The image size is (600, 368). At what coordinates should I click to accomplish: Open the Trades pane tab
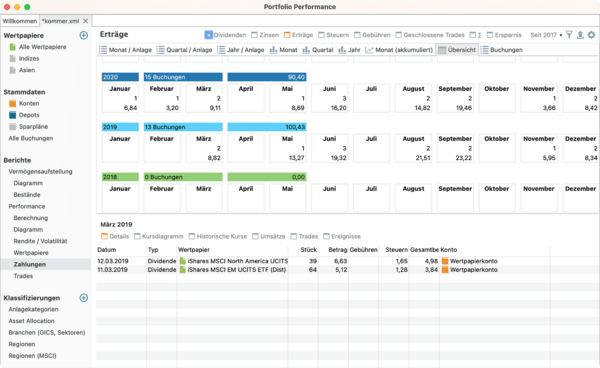point(304,236)
